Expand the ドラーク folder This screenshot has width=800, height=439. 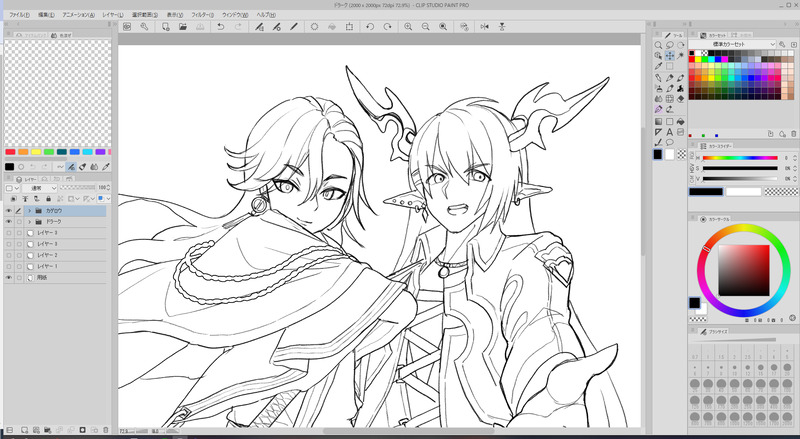coord(30,222)
